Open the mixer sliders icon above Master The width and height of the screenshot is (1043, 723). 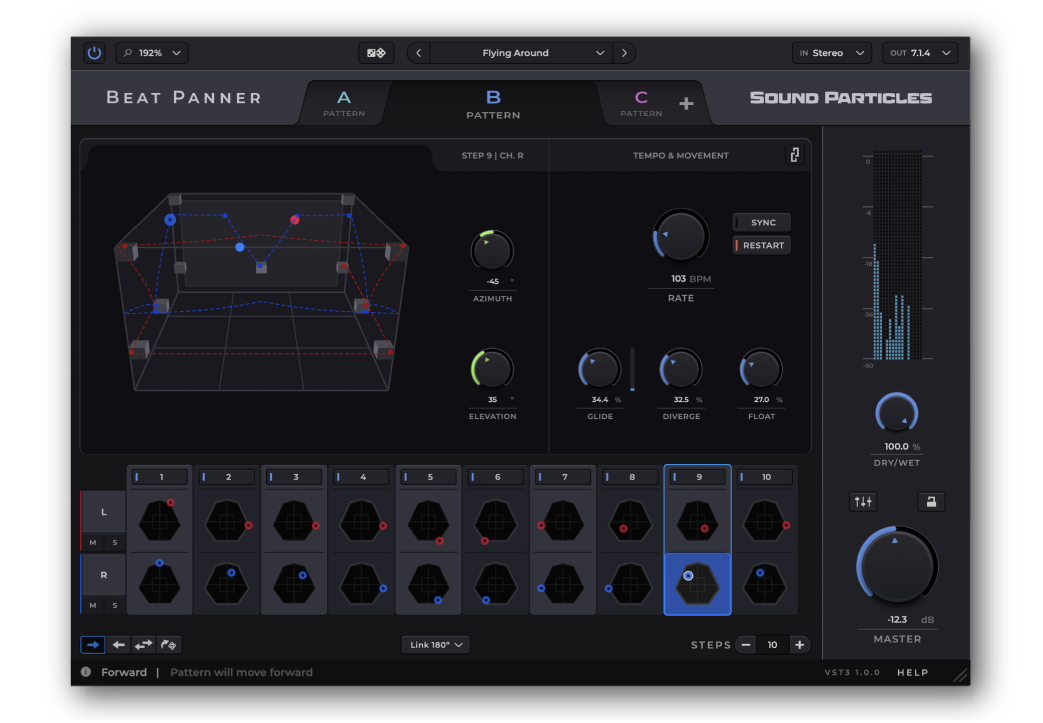pos(863,502)
